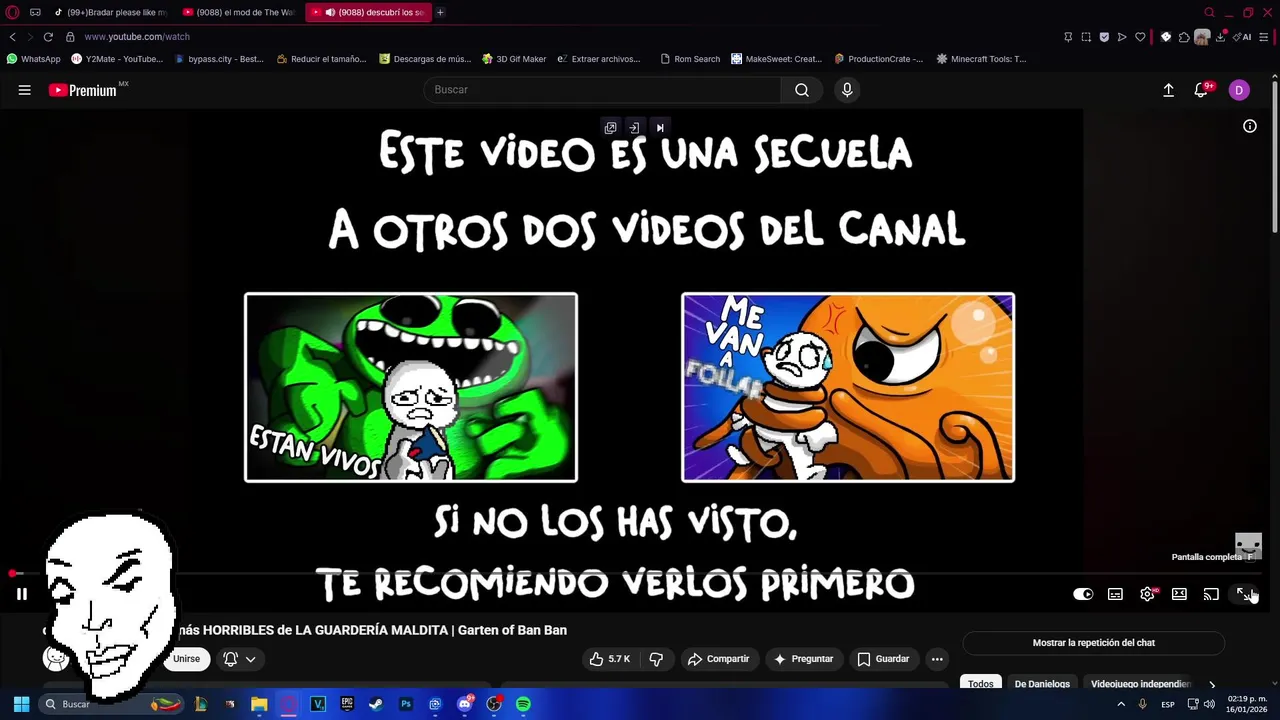Viewport: 1280px width, 720px height.
Task: Select the Todos filter chip
Action: 981,684
